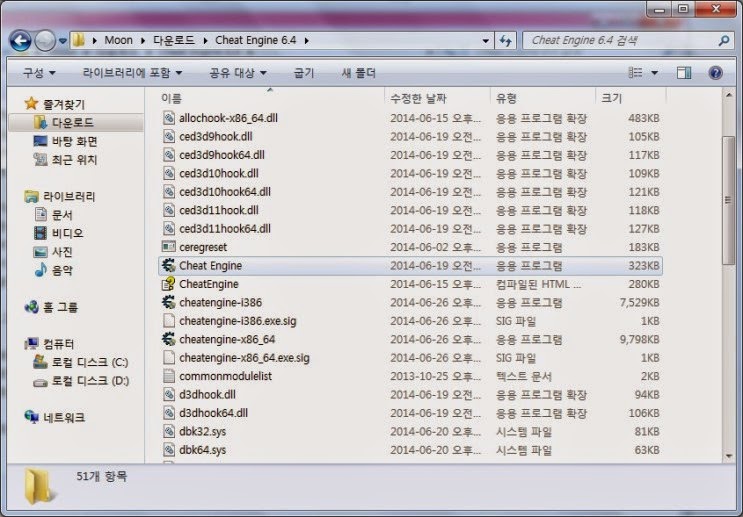Select 네트워크 in the navigation pane
This screenshot has width=743, height=517.
click(64, 417)
